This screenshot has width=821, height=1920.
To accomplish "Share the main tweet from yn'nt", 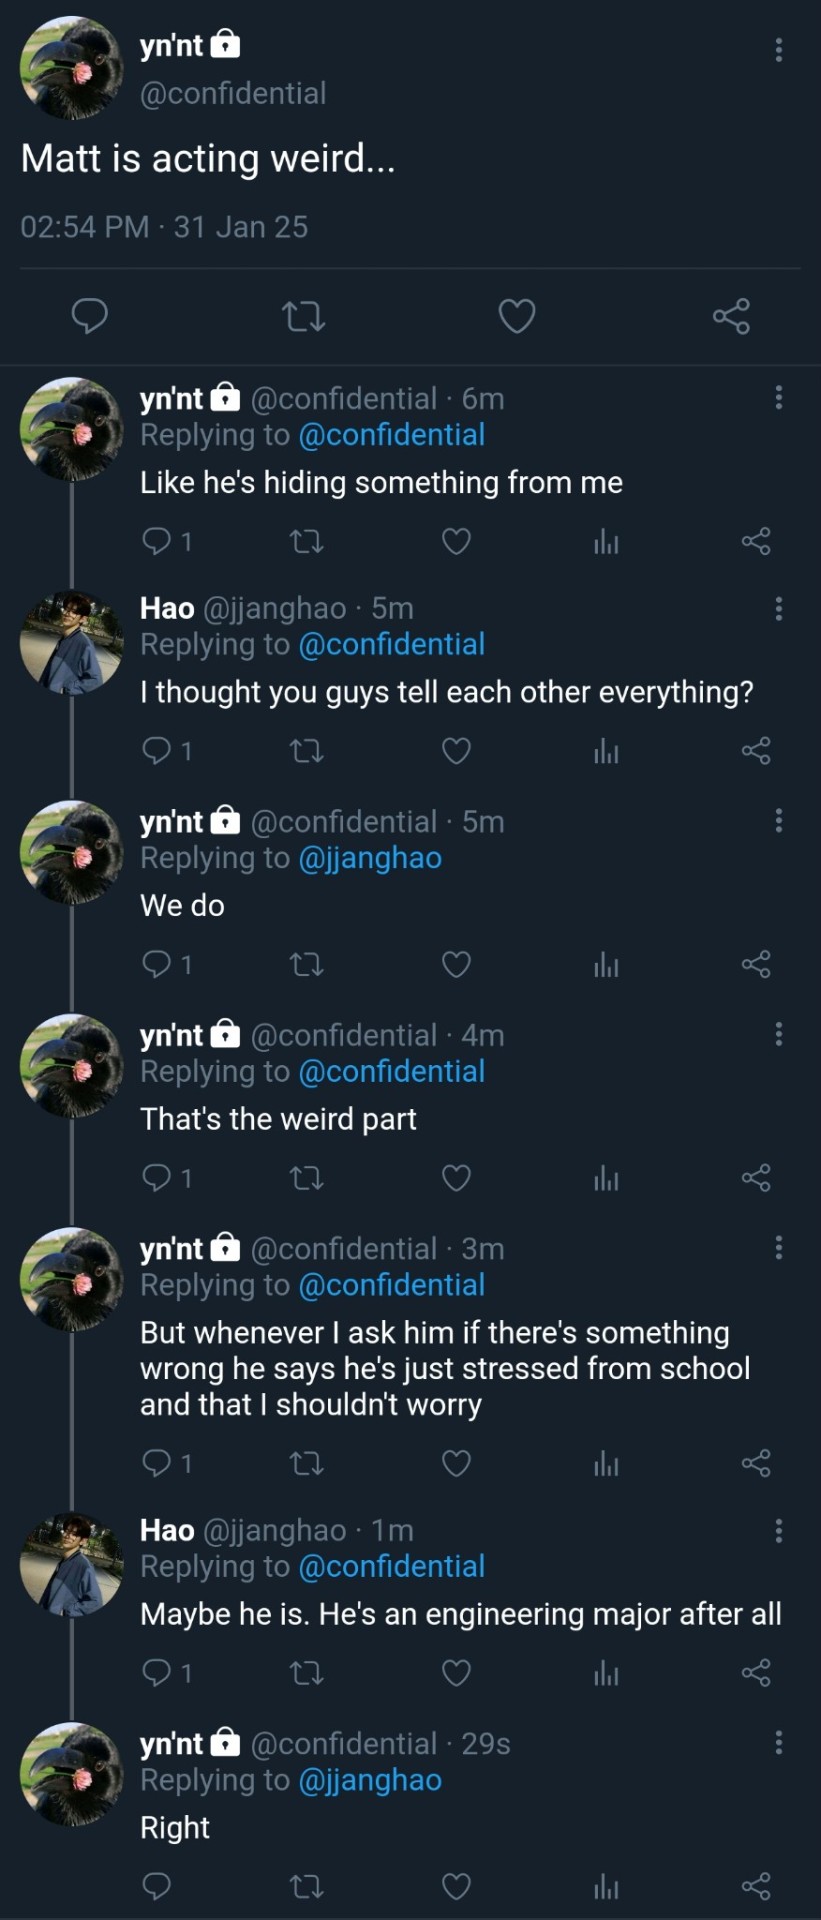I will click(731, 317).
